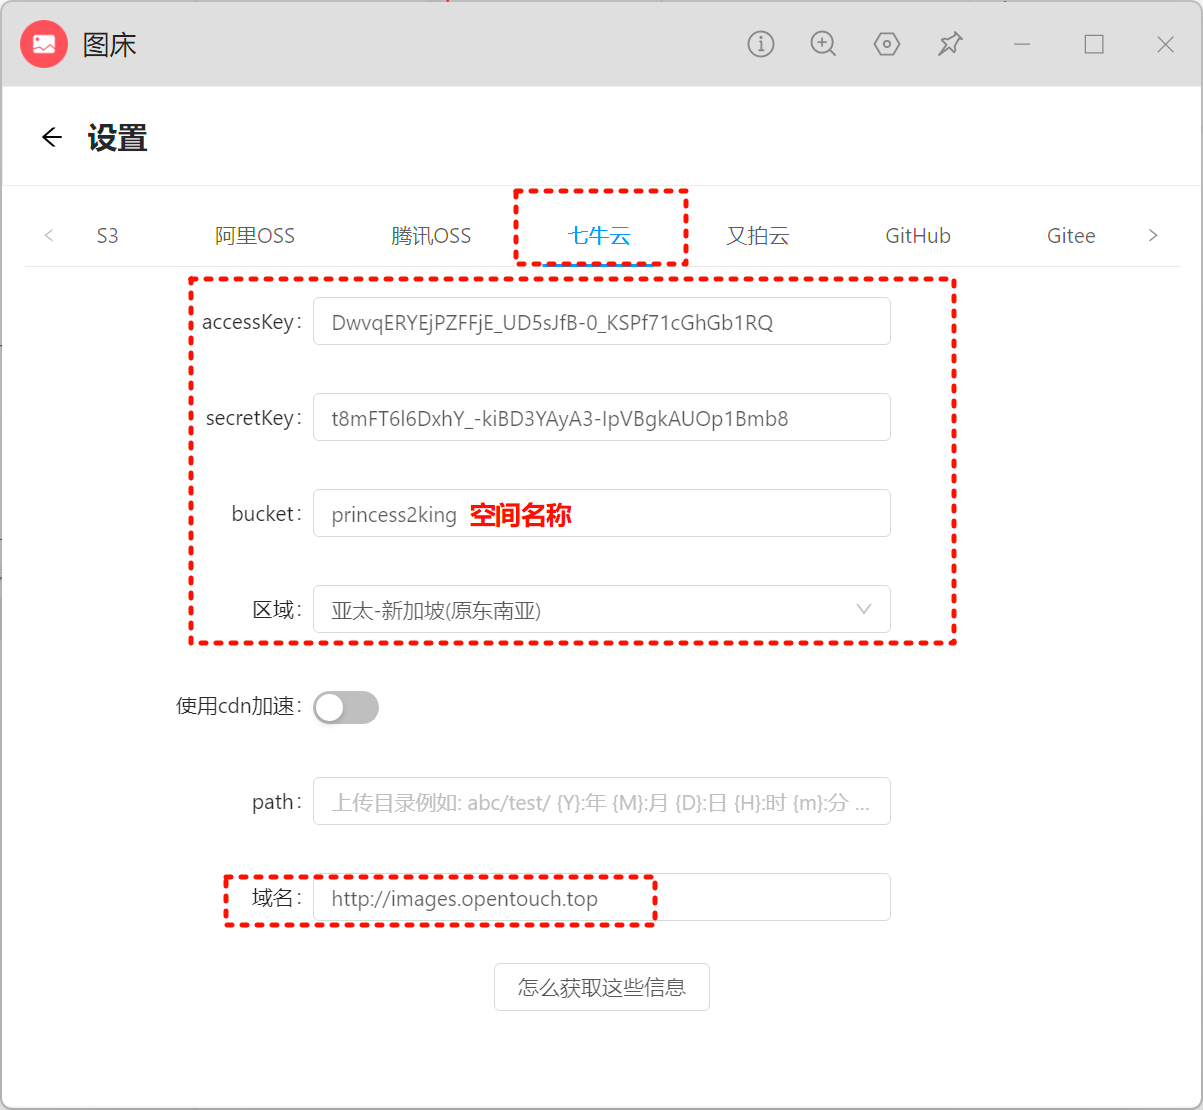Open the info (about) icon
This screenshot has width=1203, height=1110.
point(761,44)
